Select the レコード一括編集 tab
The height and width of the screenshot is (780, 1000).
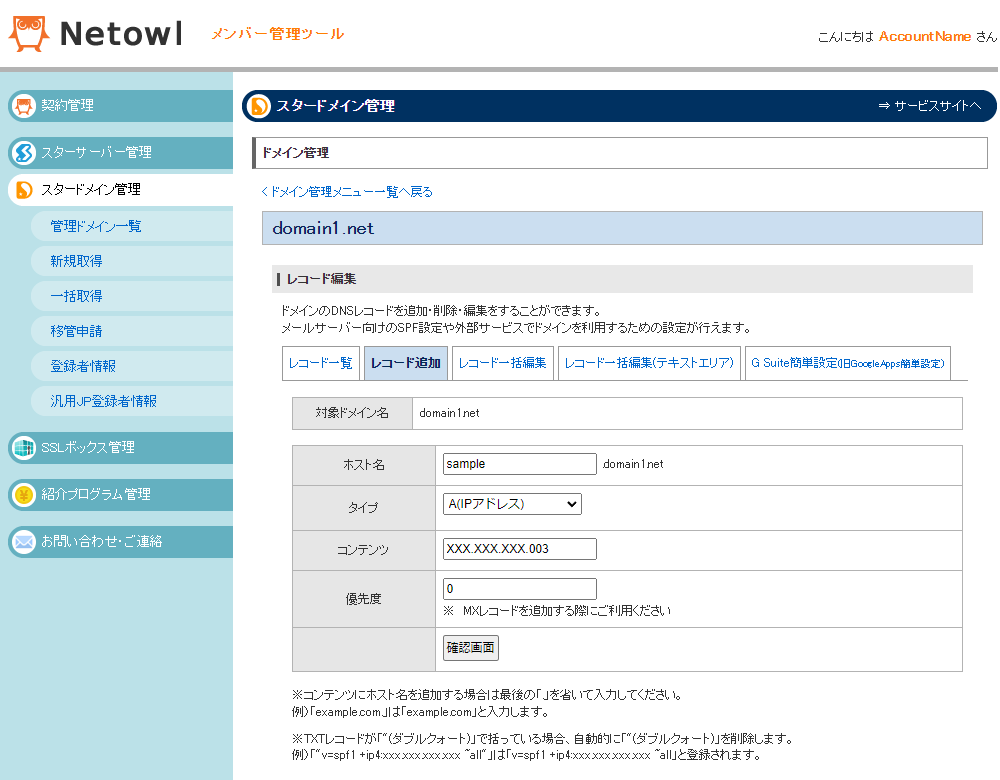point(502,363)
